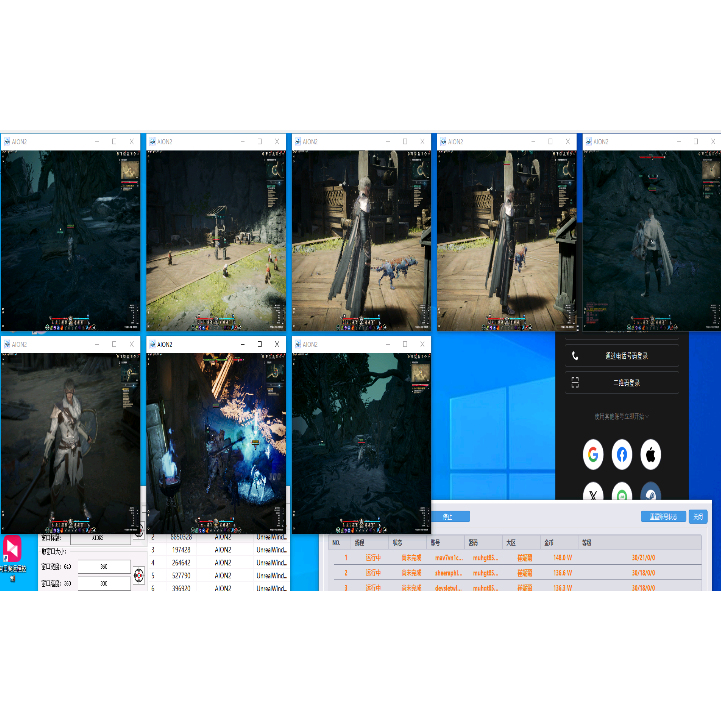Click the phone handset icon in login panel
Viewport: 721px width, 721px height.
click(575, 355)
